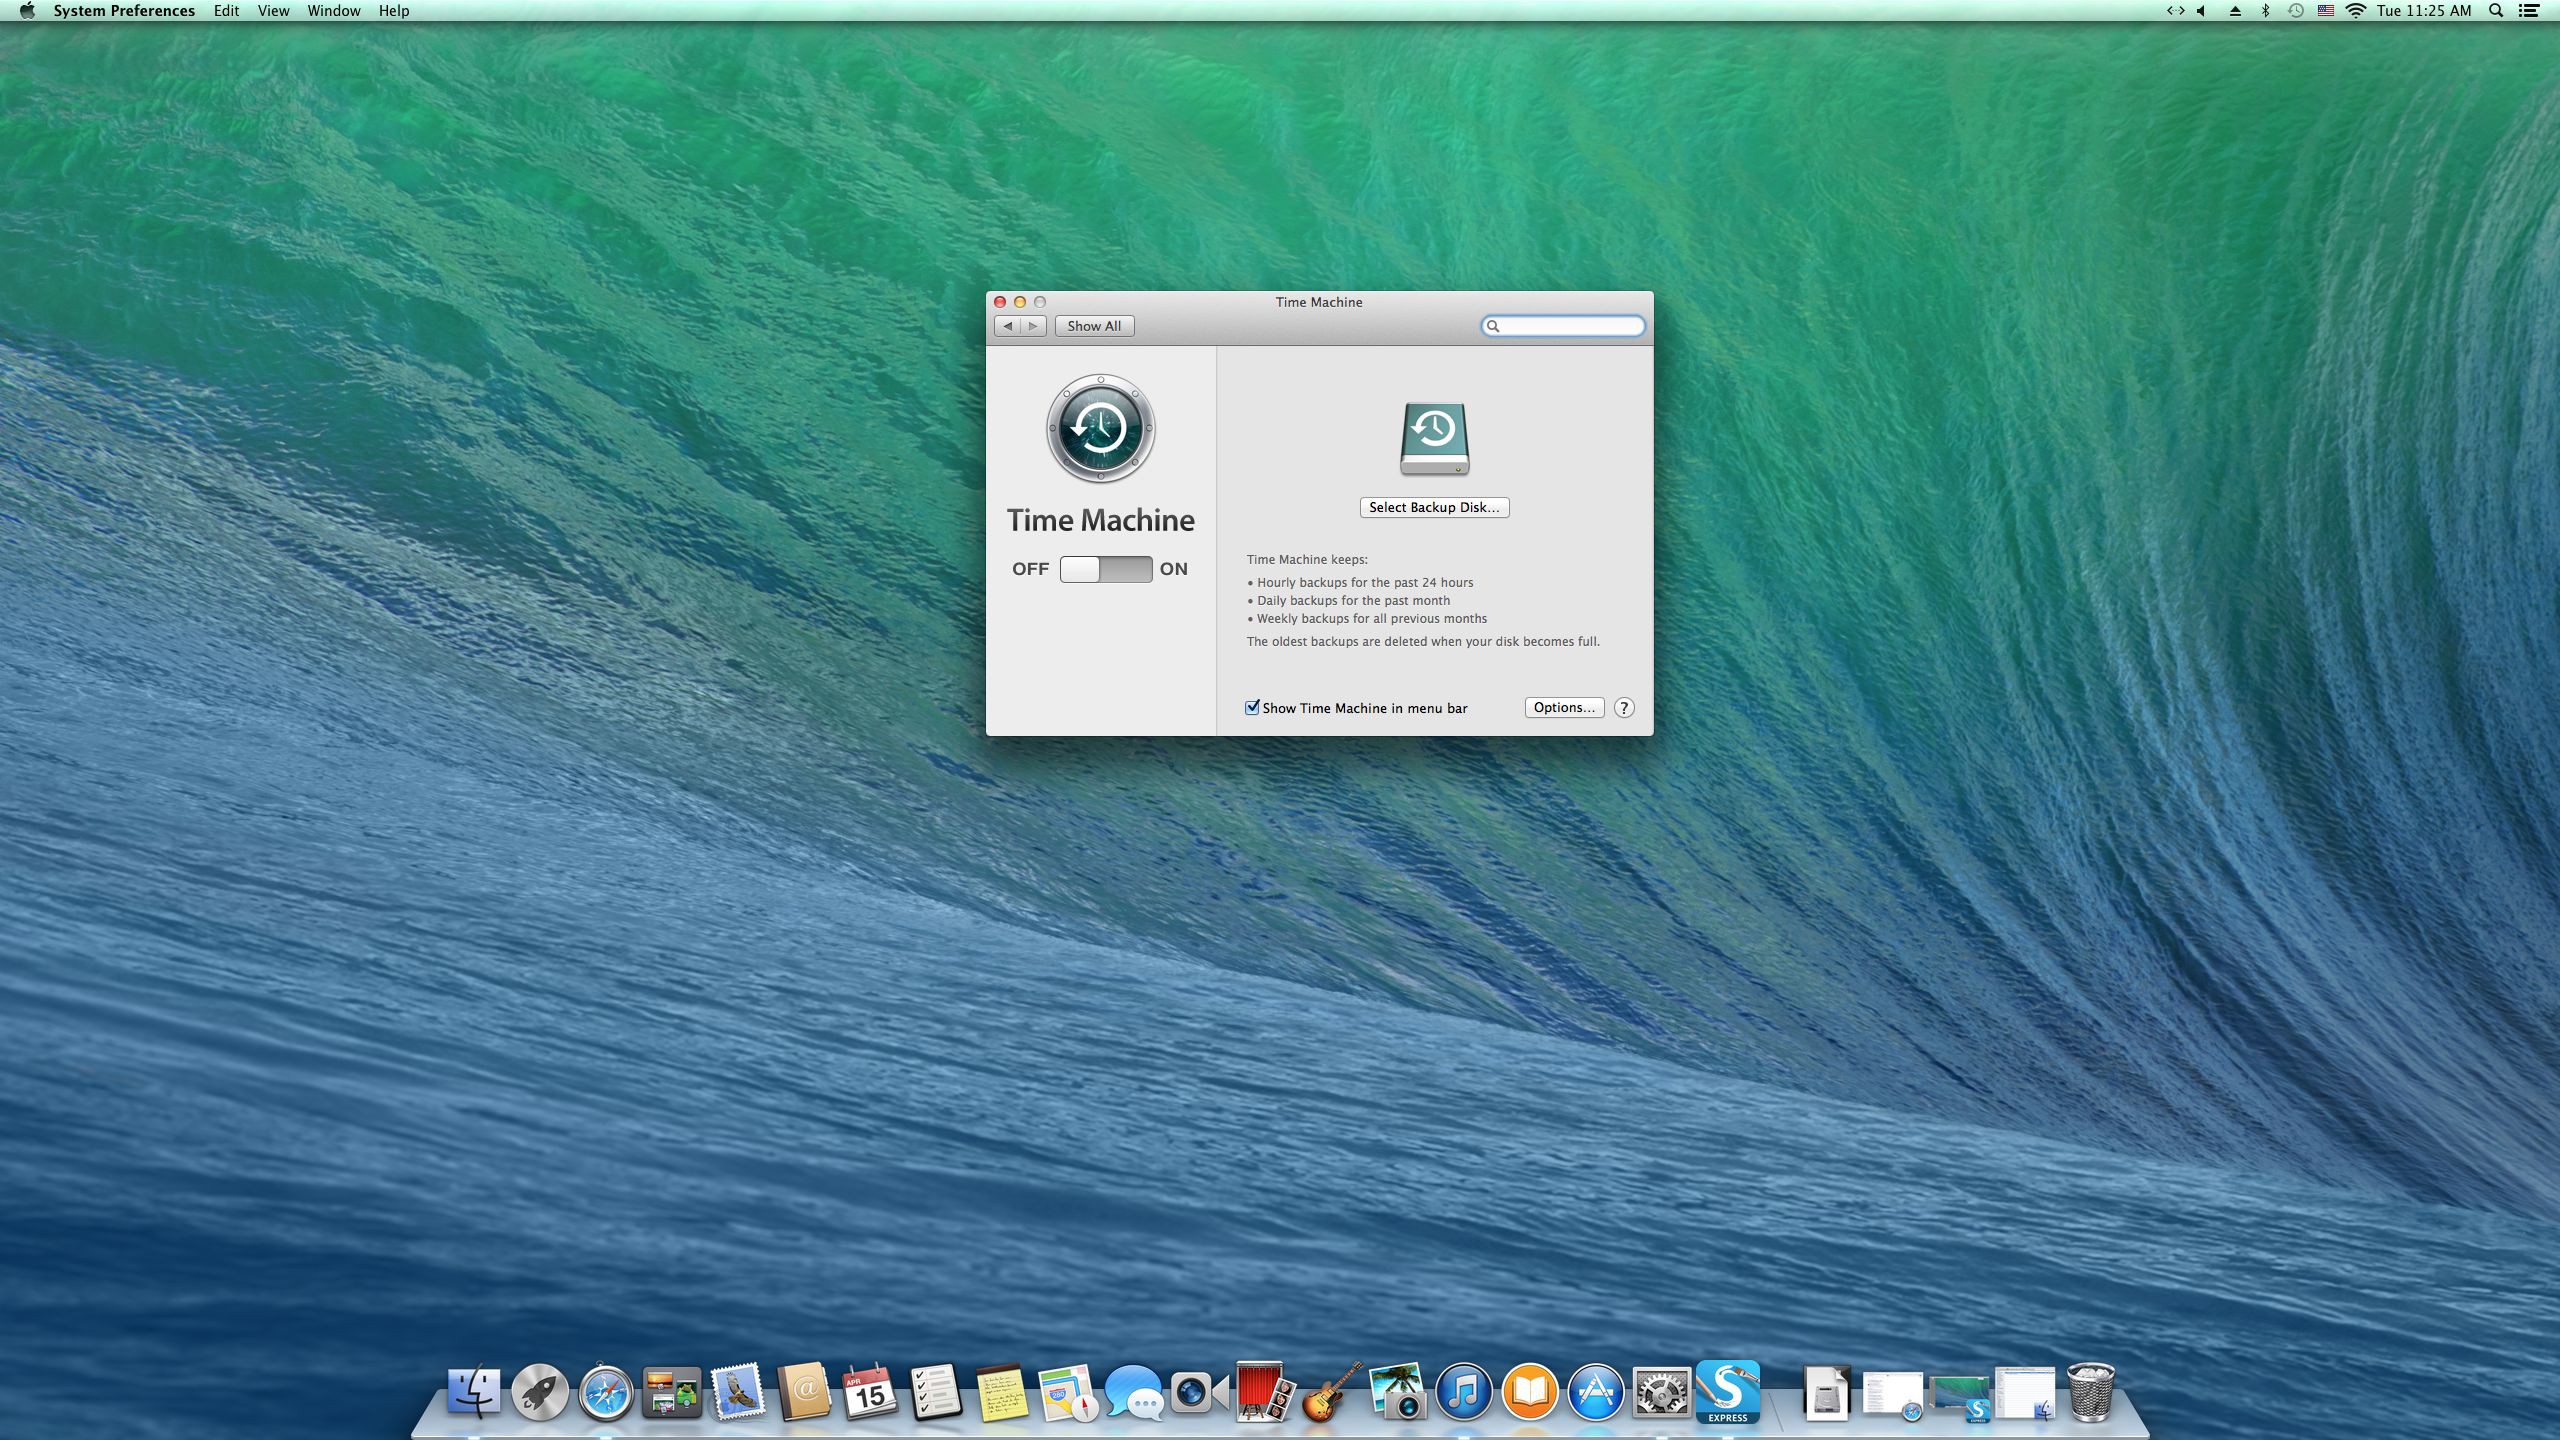The image size is (2560, 1440).
Task: Click System Preferences gear in Dock
Action: coord(1662,1391)
